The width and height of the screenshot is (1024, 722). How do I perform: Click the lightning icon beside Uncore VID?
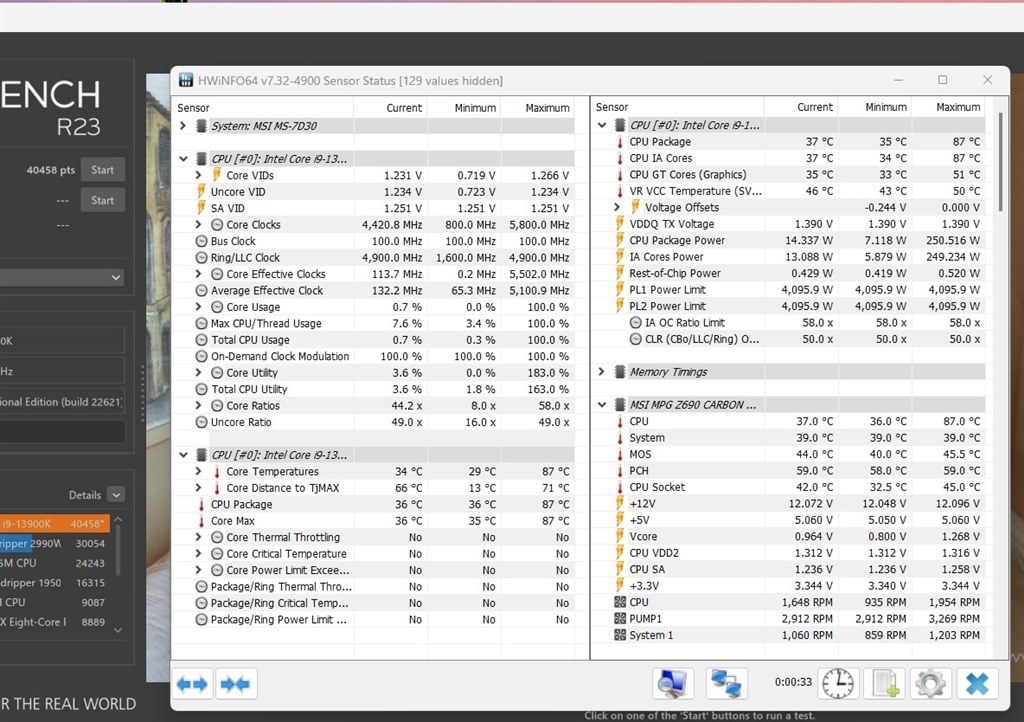coord(201,191)
